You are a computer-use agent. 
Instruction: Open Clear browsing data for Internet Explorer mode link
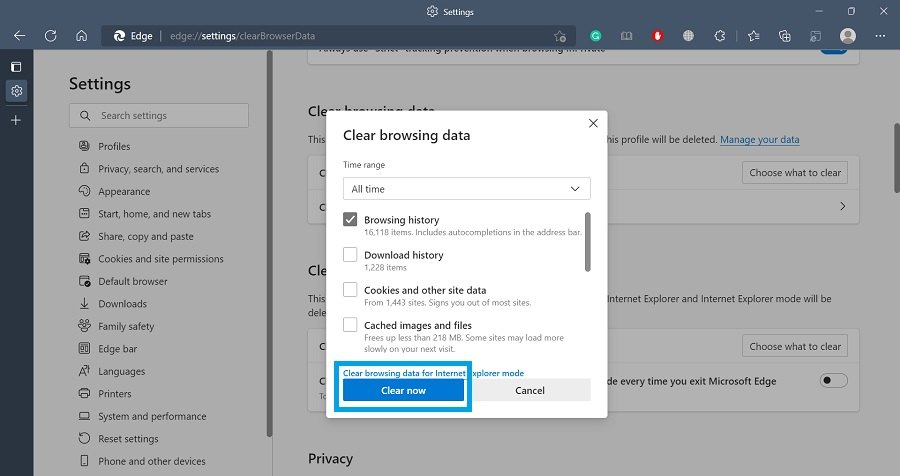(433, 373)
